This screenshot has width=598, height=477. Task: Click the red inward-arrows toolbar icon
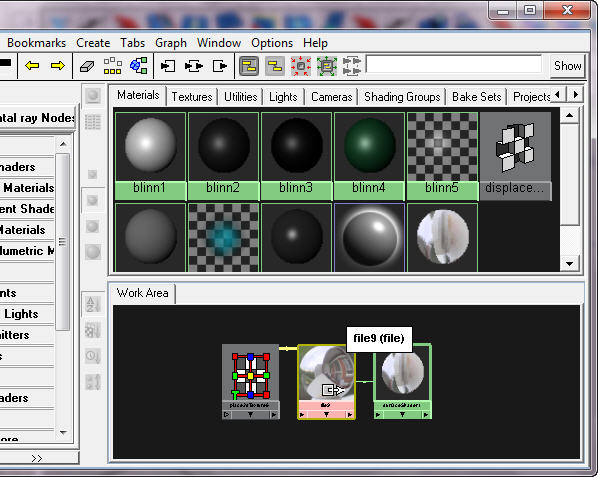point(301,66)
